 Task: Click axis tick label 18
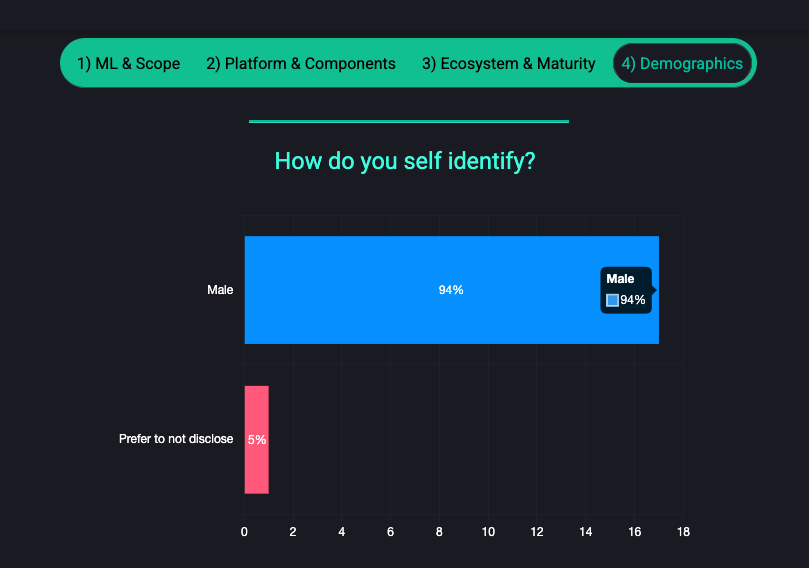pyautogui.click(x=683, y=532)
